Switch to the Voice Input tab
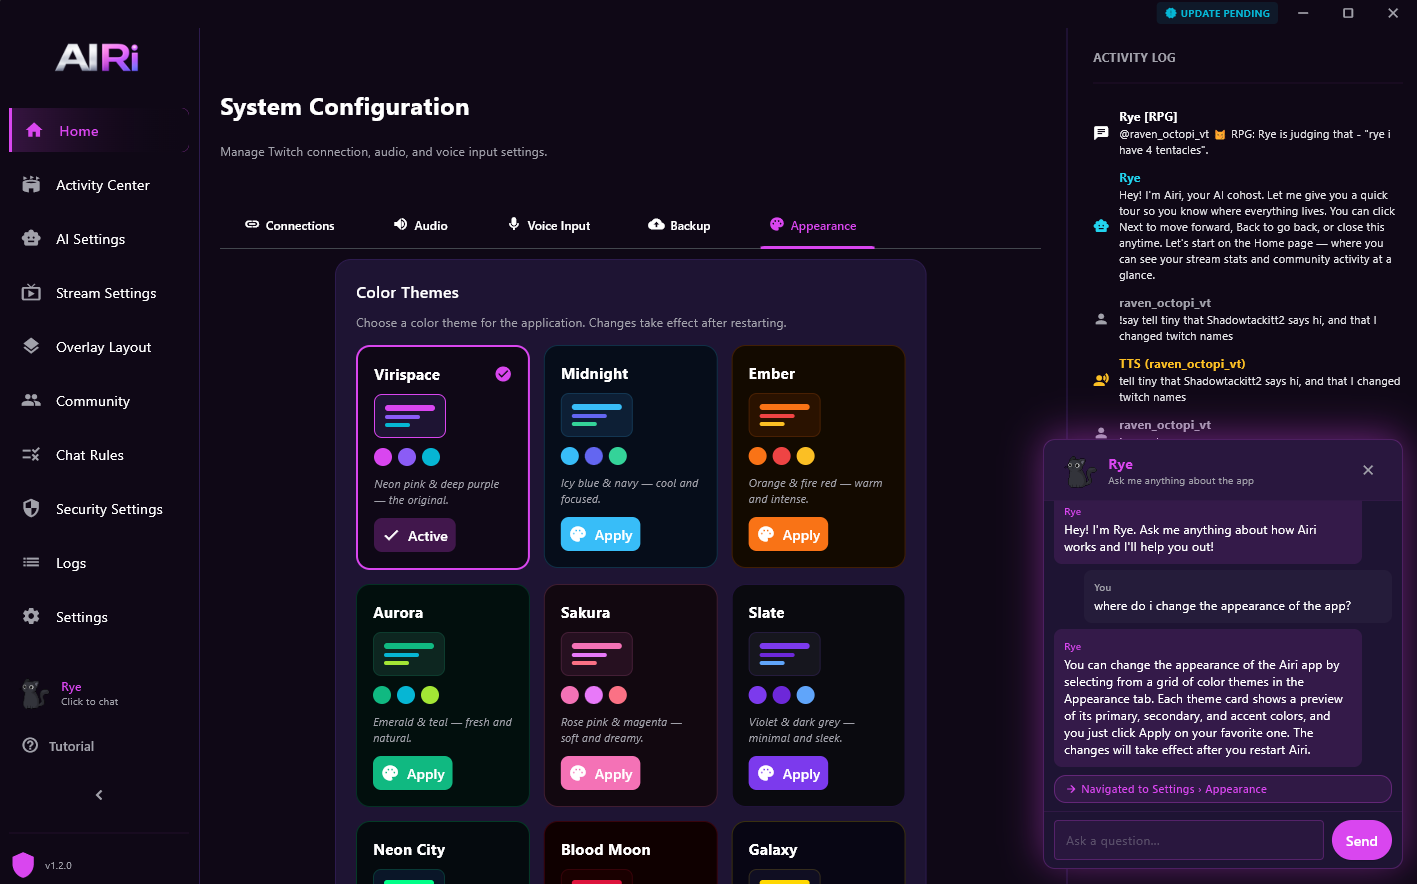 tap(549, 226)
